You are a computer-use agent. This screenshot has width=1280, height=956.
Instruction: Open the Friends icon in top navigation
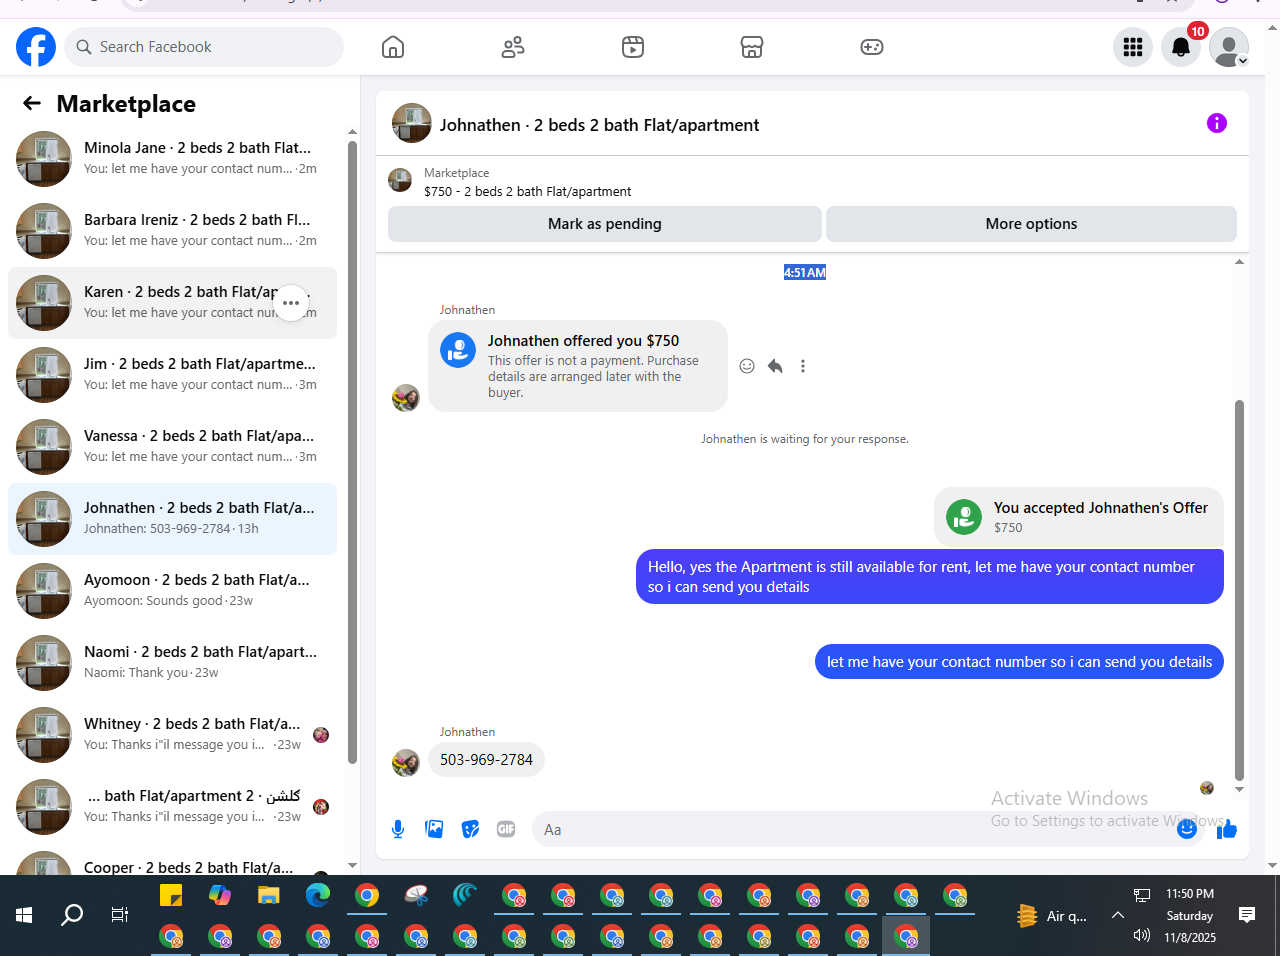click(x=513, y=47)
